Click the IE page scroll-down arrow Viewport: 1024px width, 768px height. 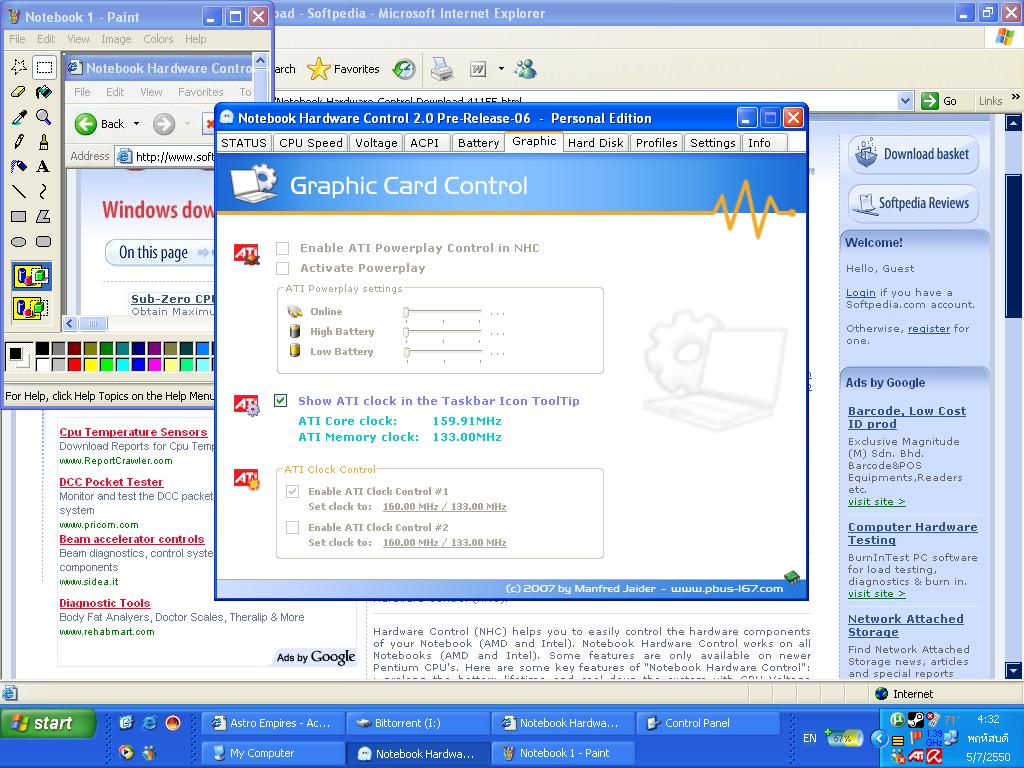point(1014,671)
